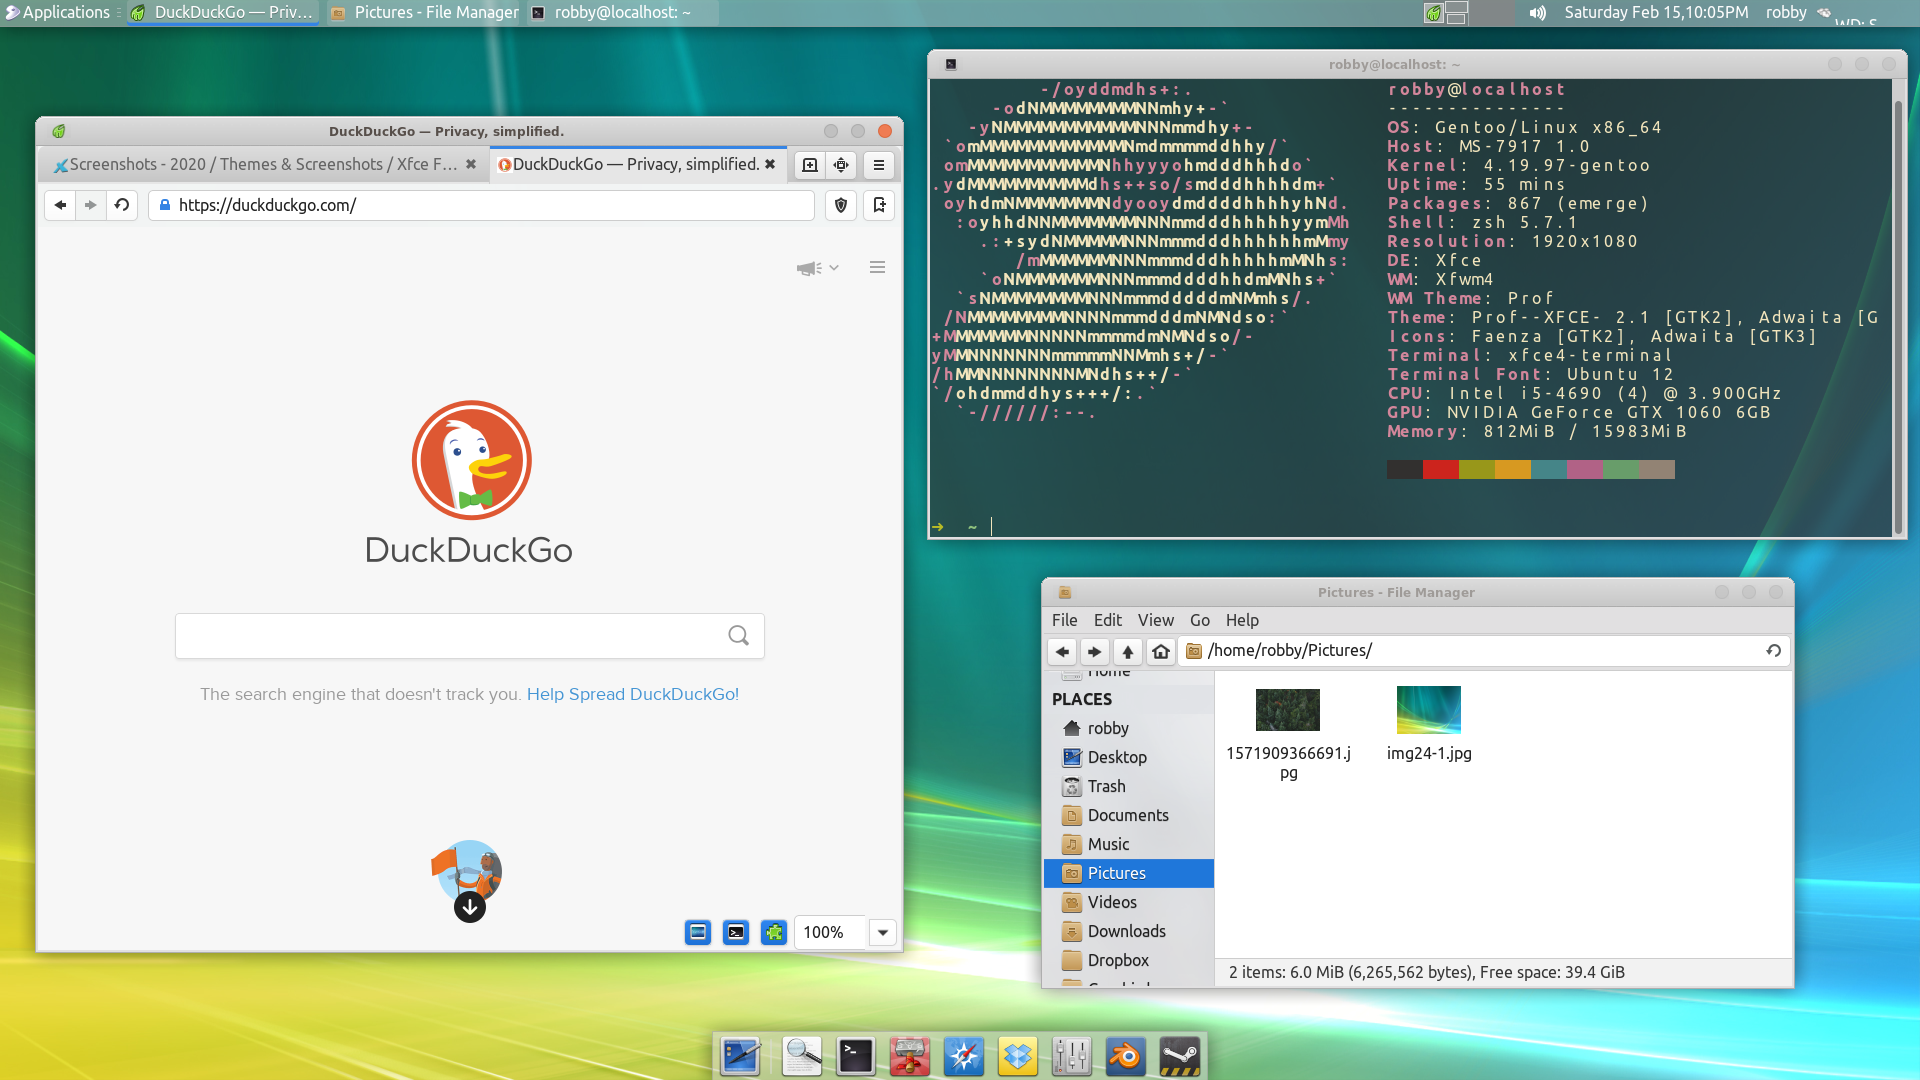Screen dimensions: 1920x1080
Task: Open the browser hamburger menu button
Action: point(879,165)
